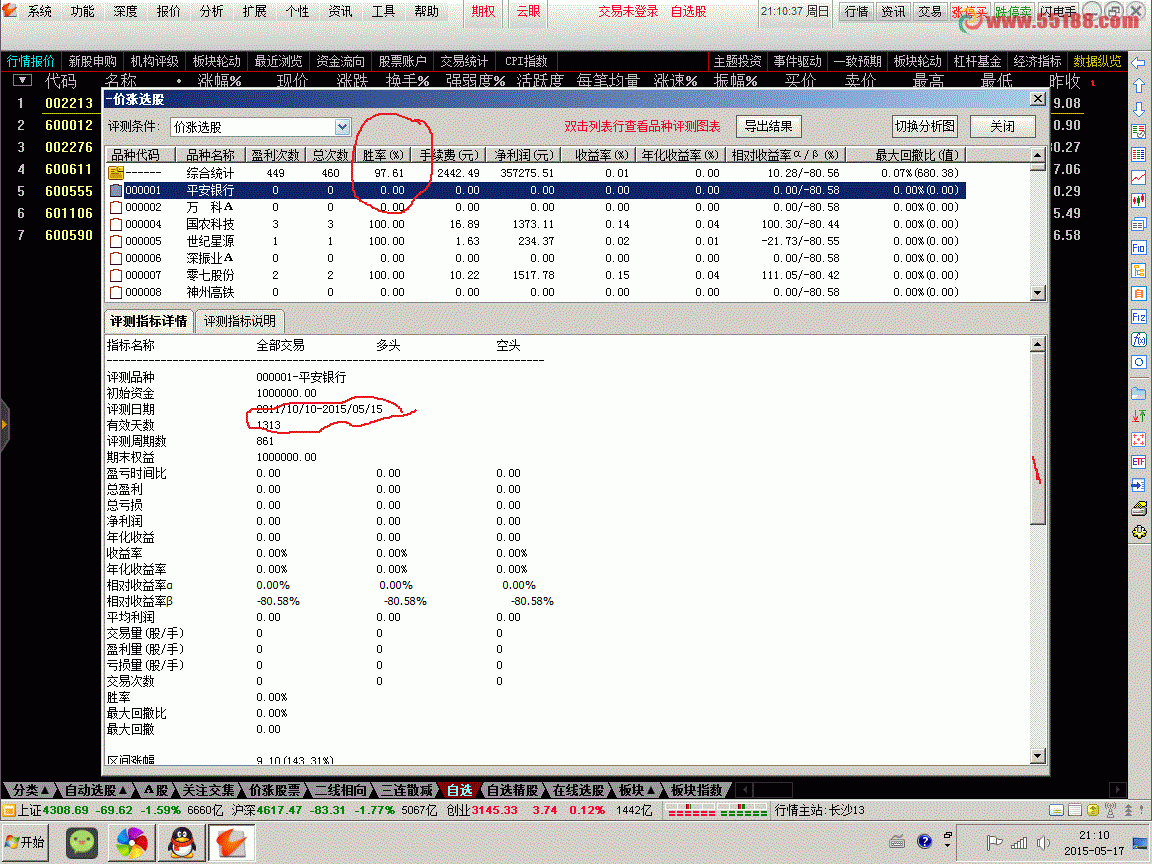1152x864 pixels.
Task: Click the 云眼 button in top bar
Action: (x=528, y=12)
